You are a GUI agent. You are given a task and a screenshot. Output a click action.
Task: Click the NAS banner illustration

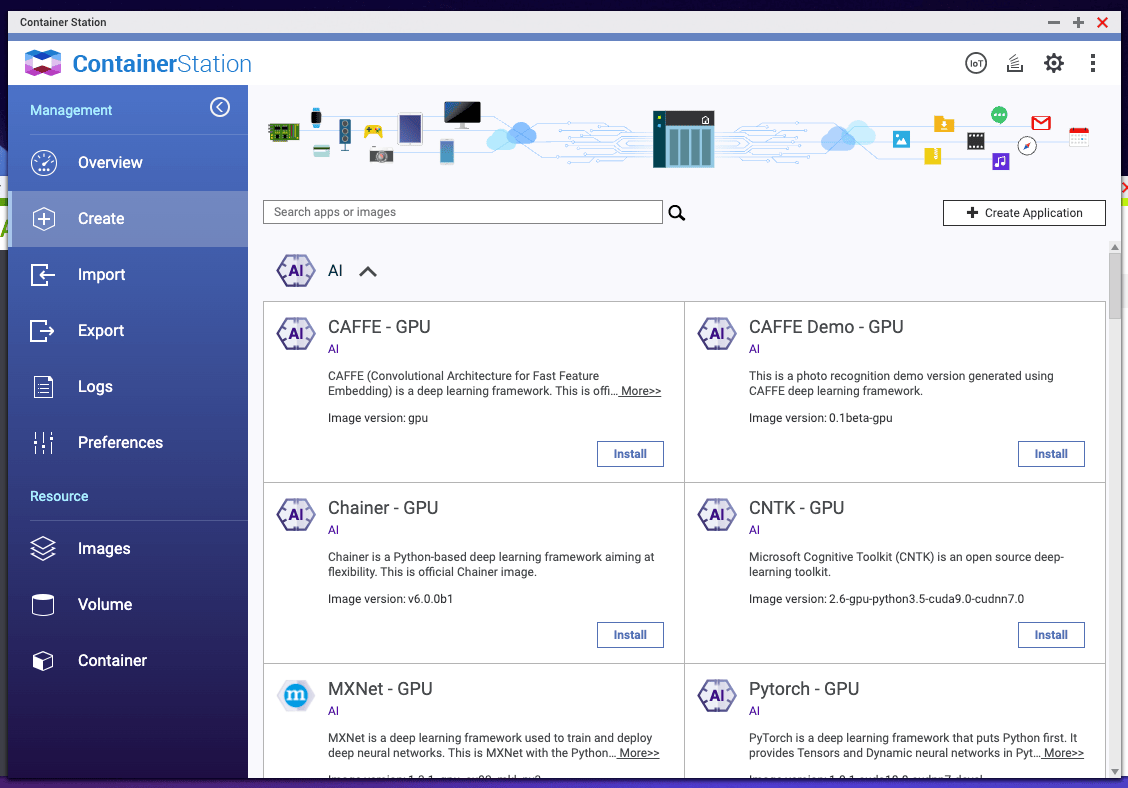click(x=683, y=139)
